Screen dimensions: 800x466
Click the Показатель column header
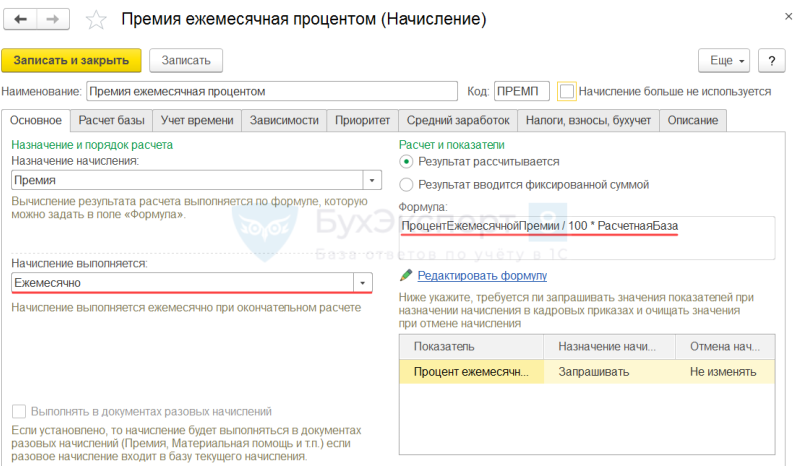tap(471, 347)
